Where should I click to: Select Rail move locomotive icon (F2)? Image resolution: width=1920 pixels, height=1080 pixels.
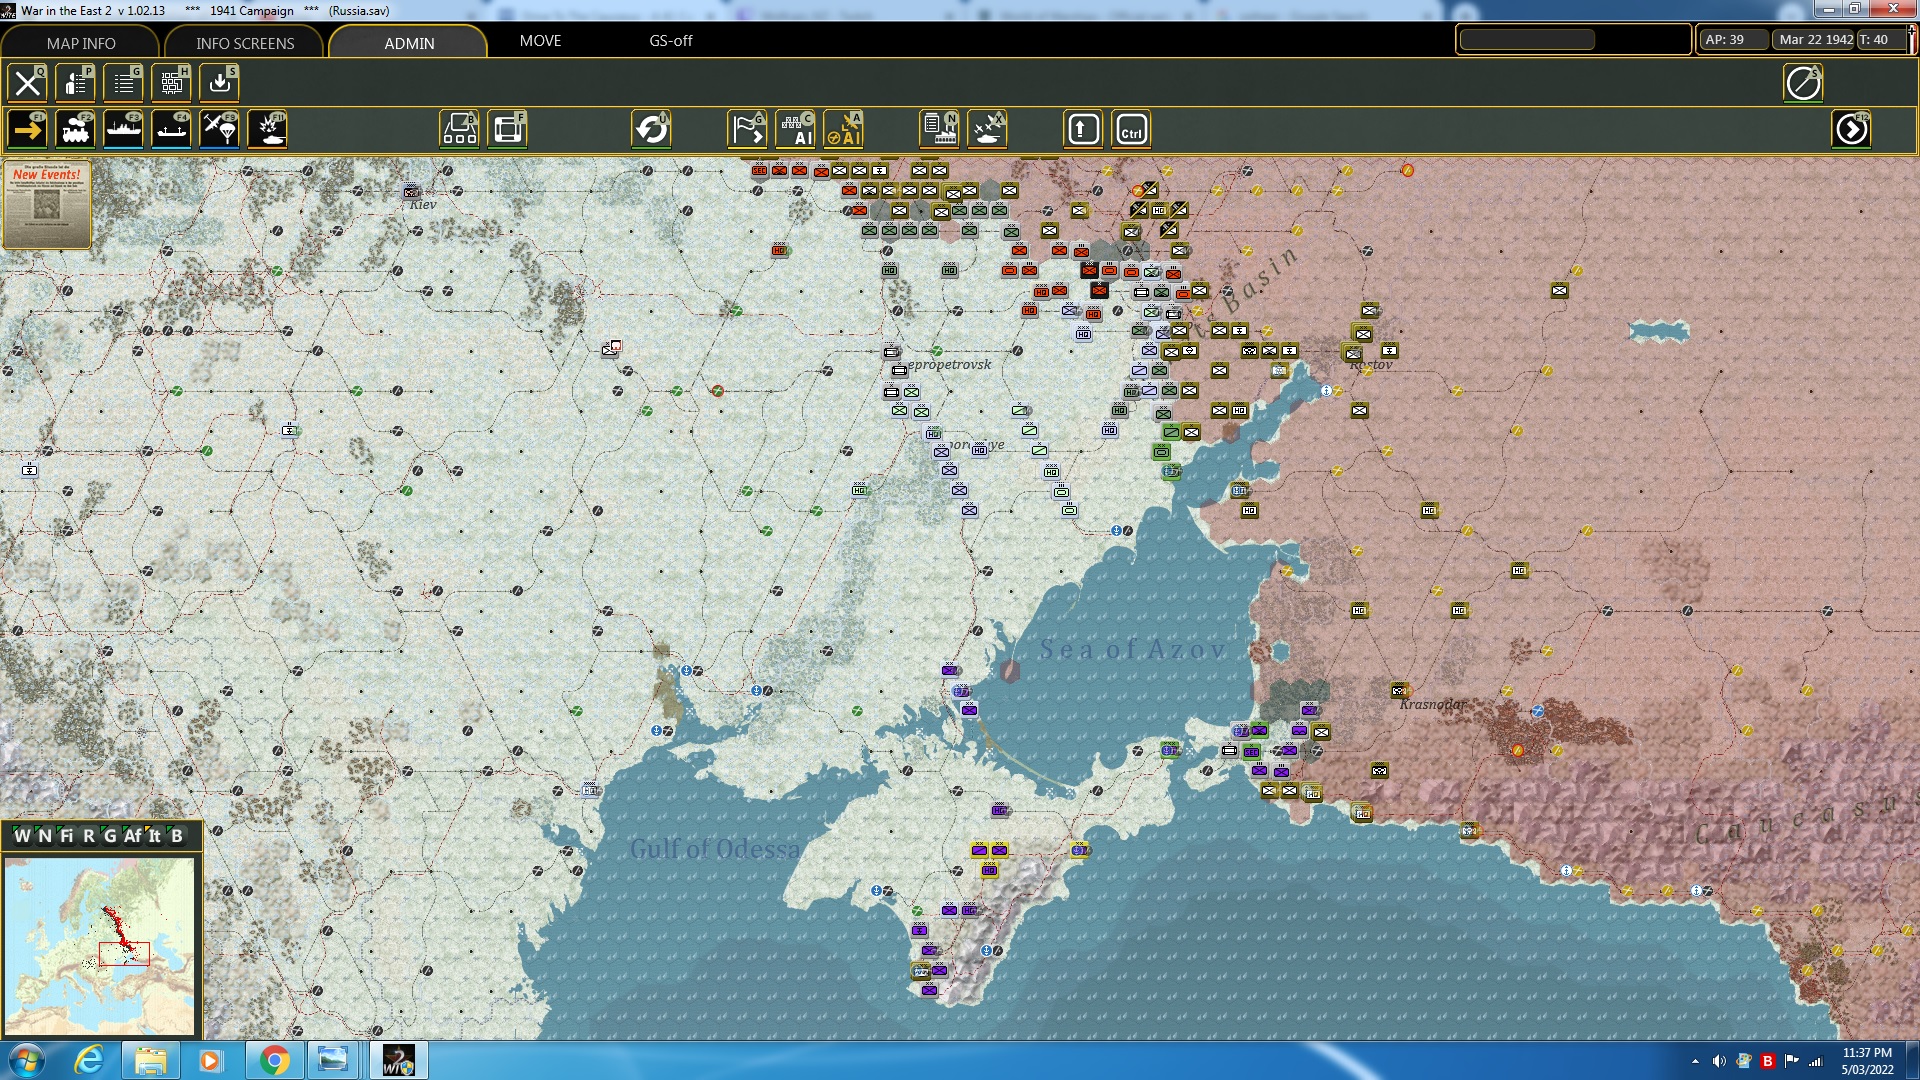click(x=76, y=130)
